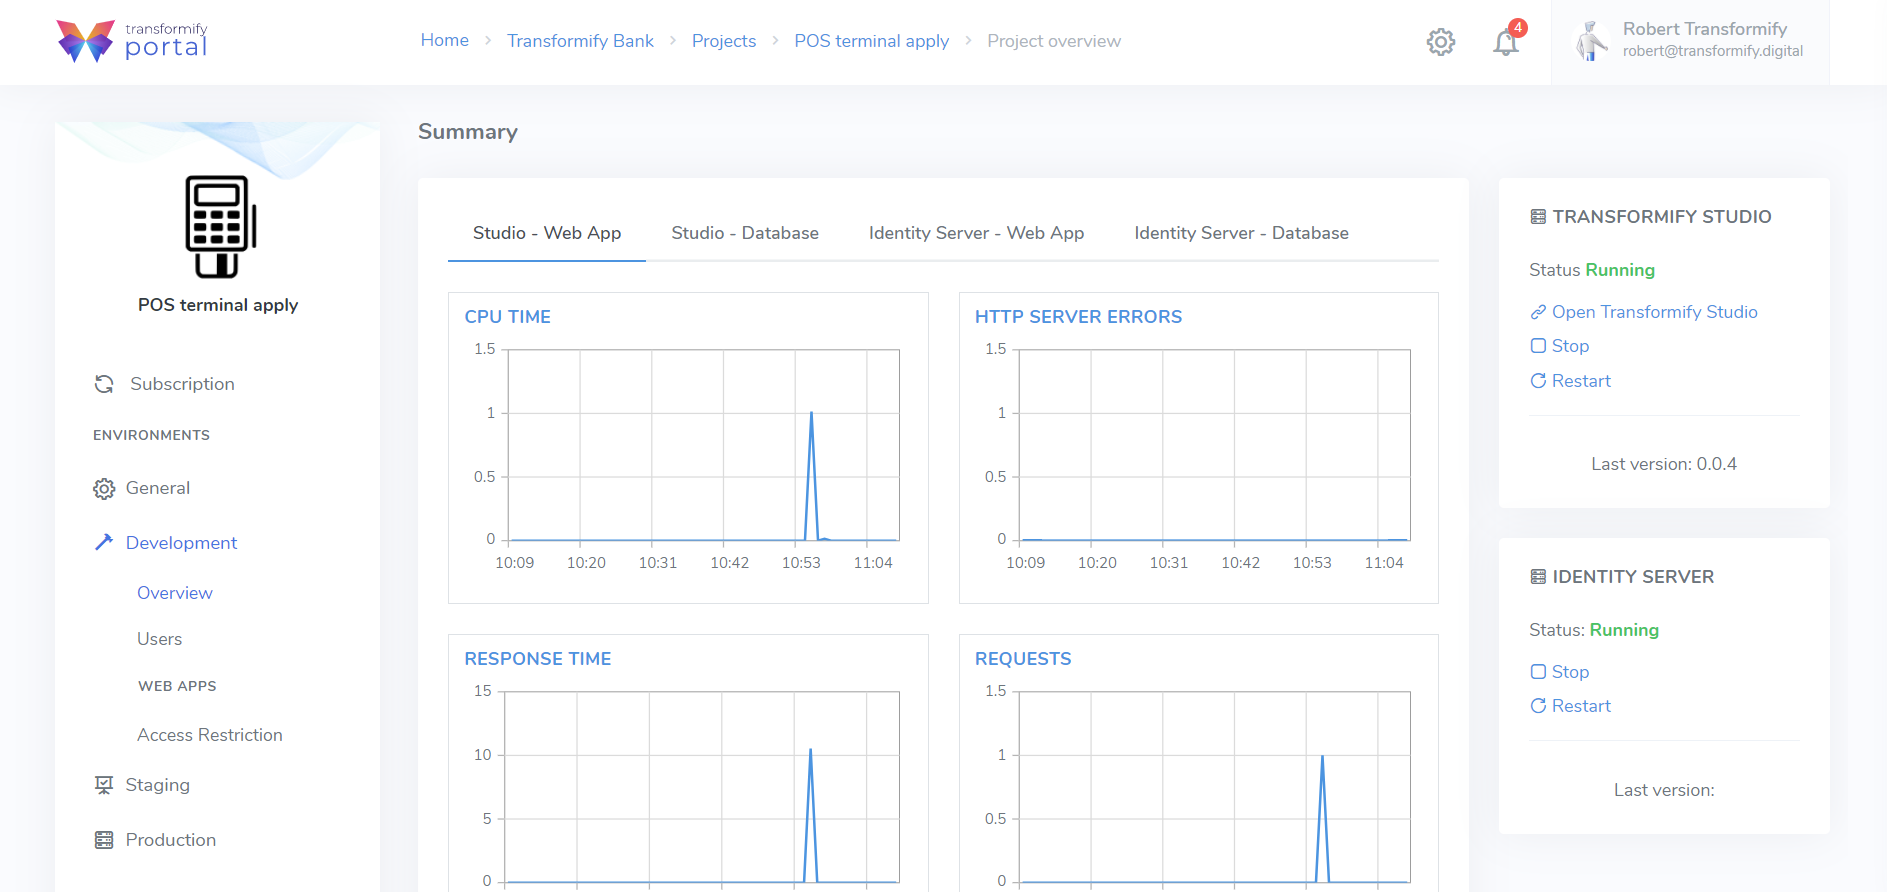Image resolution: width=1887 pixels, height=892 pixels.
Task: Open POS terminal apply breadcrumb link
Action: [x=872, y=41]
